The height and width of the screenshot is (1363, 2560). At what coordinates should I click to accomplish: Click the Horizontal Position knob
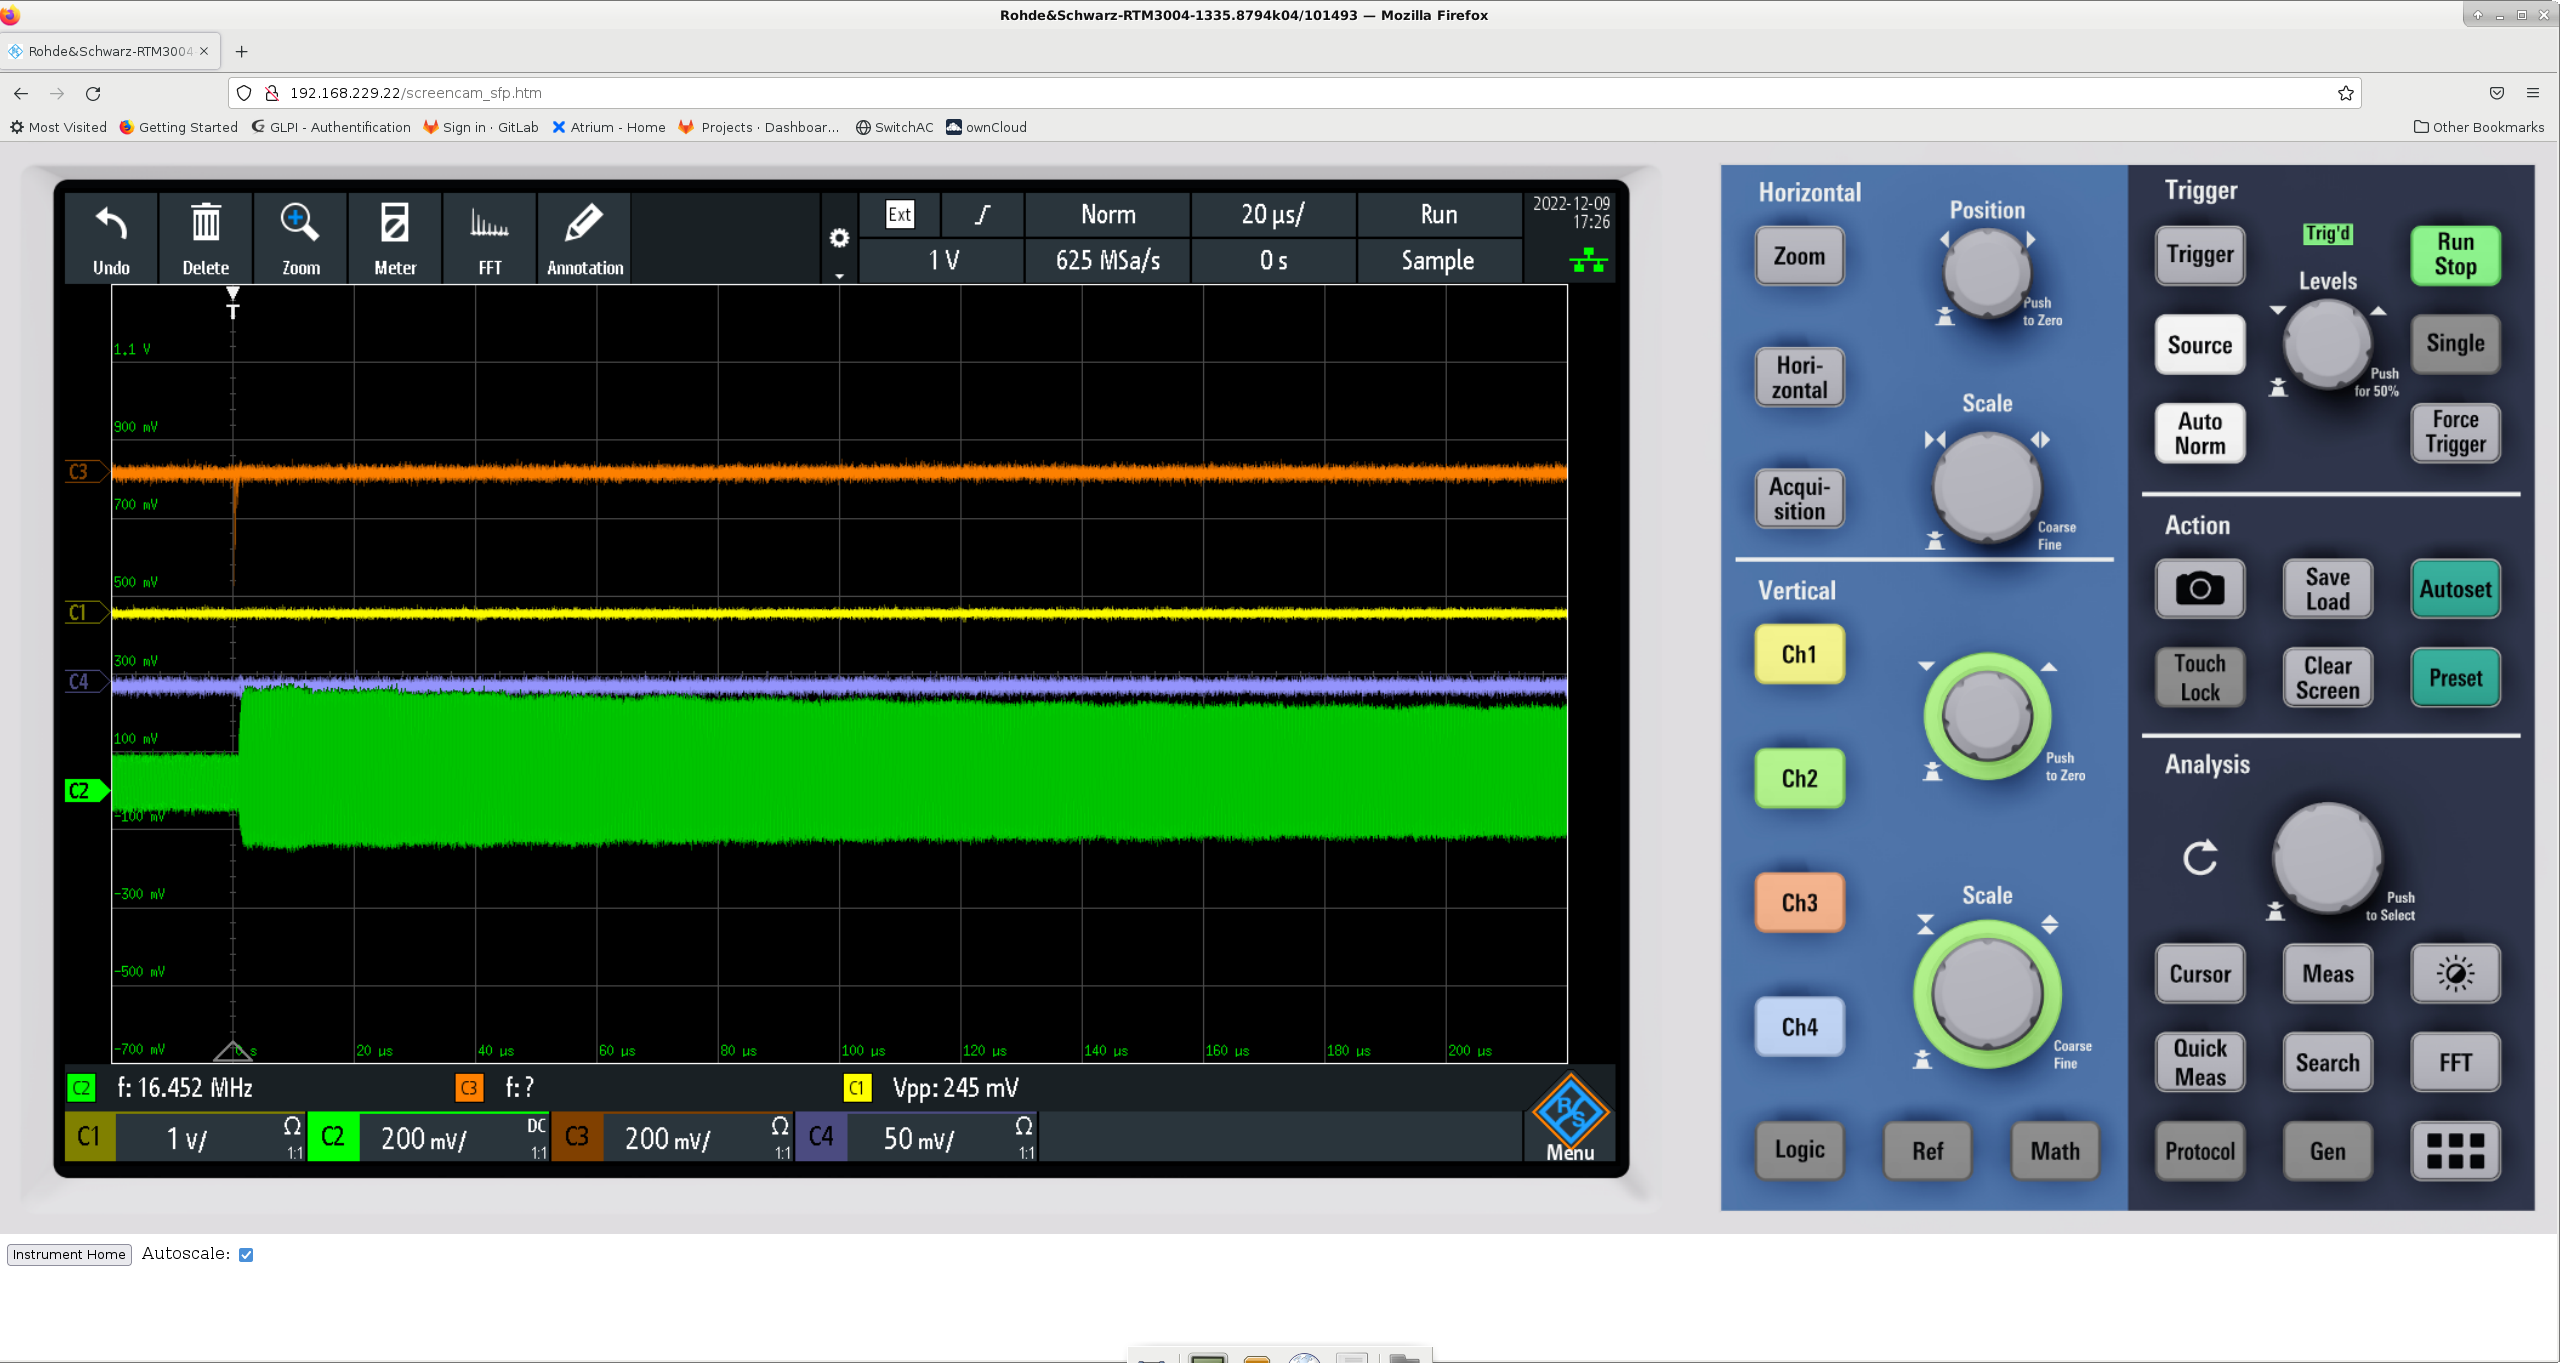(x=1986, y=272)
